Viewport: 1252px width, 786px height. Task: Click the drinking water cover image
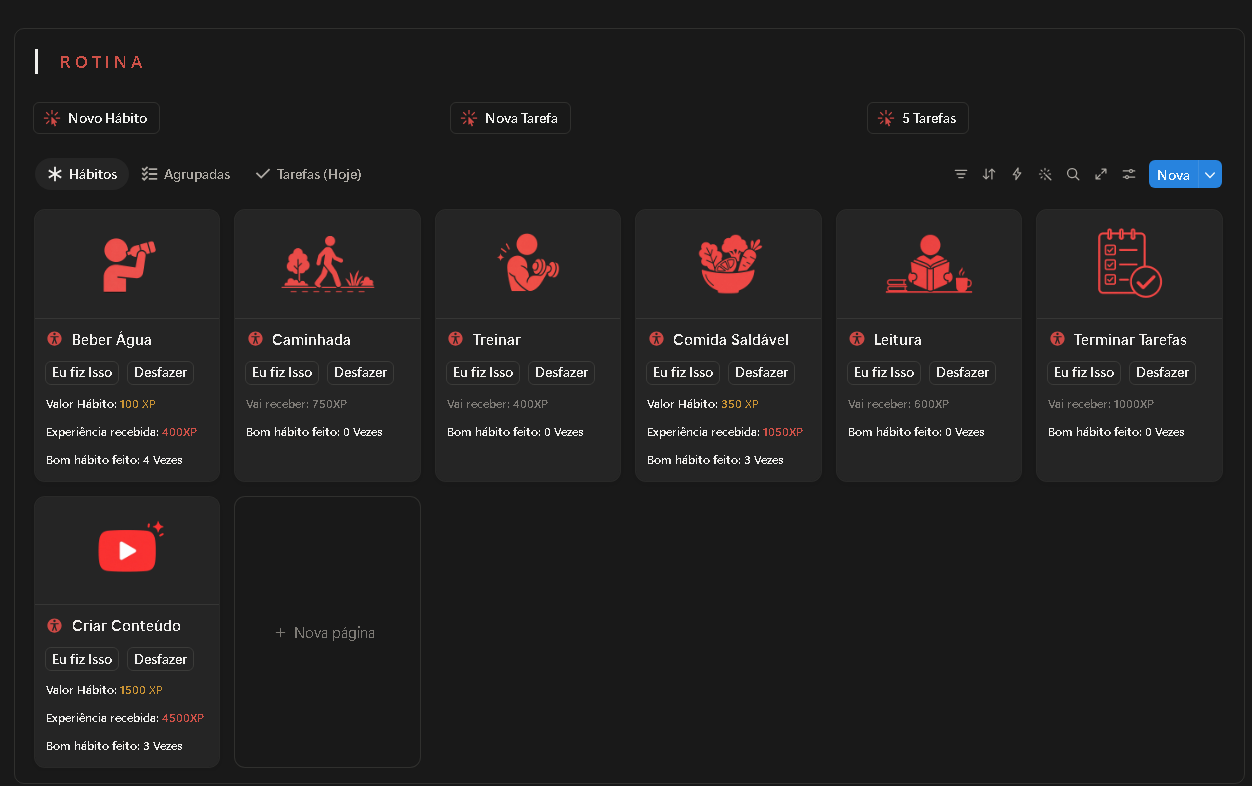click(x=127, y=264)
